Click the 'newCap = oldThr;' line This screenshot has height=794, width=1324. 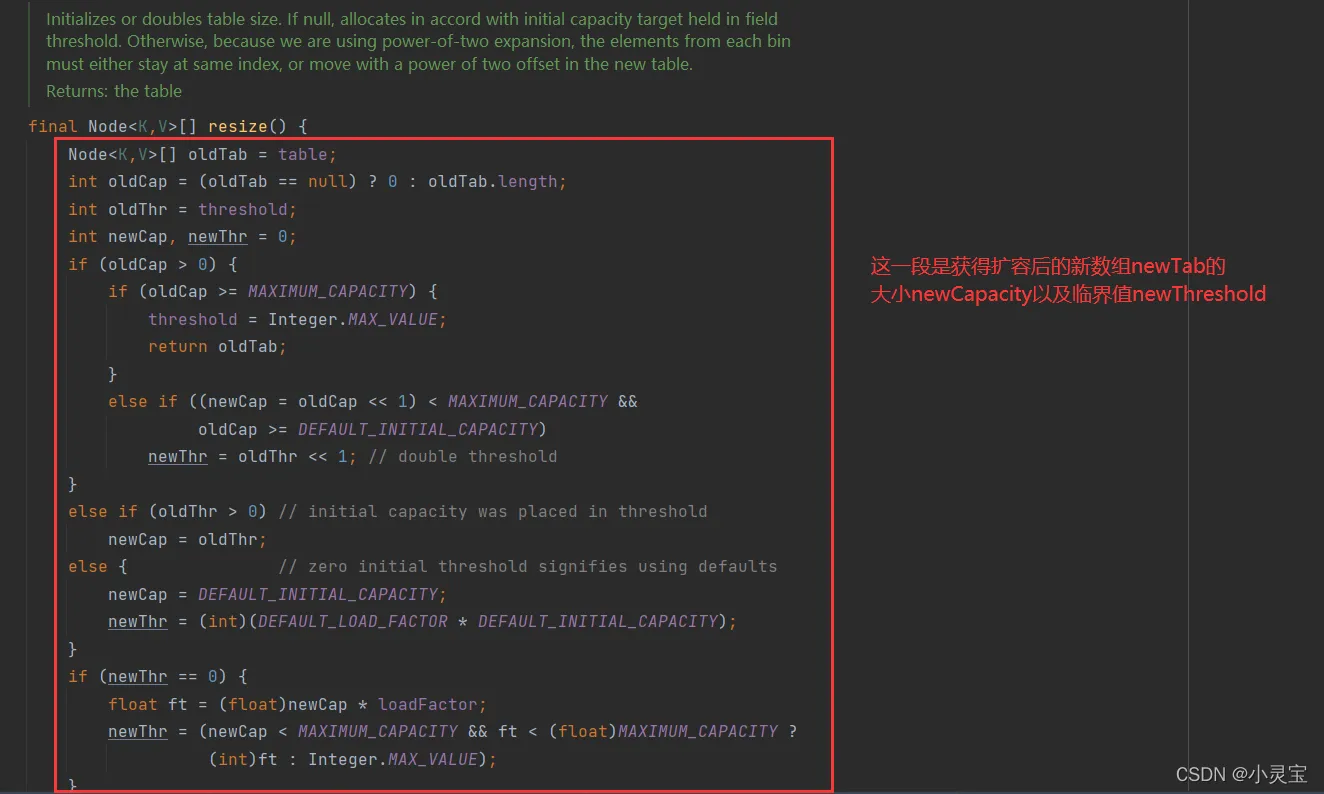coord(188,539)
